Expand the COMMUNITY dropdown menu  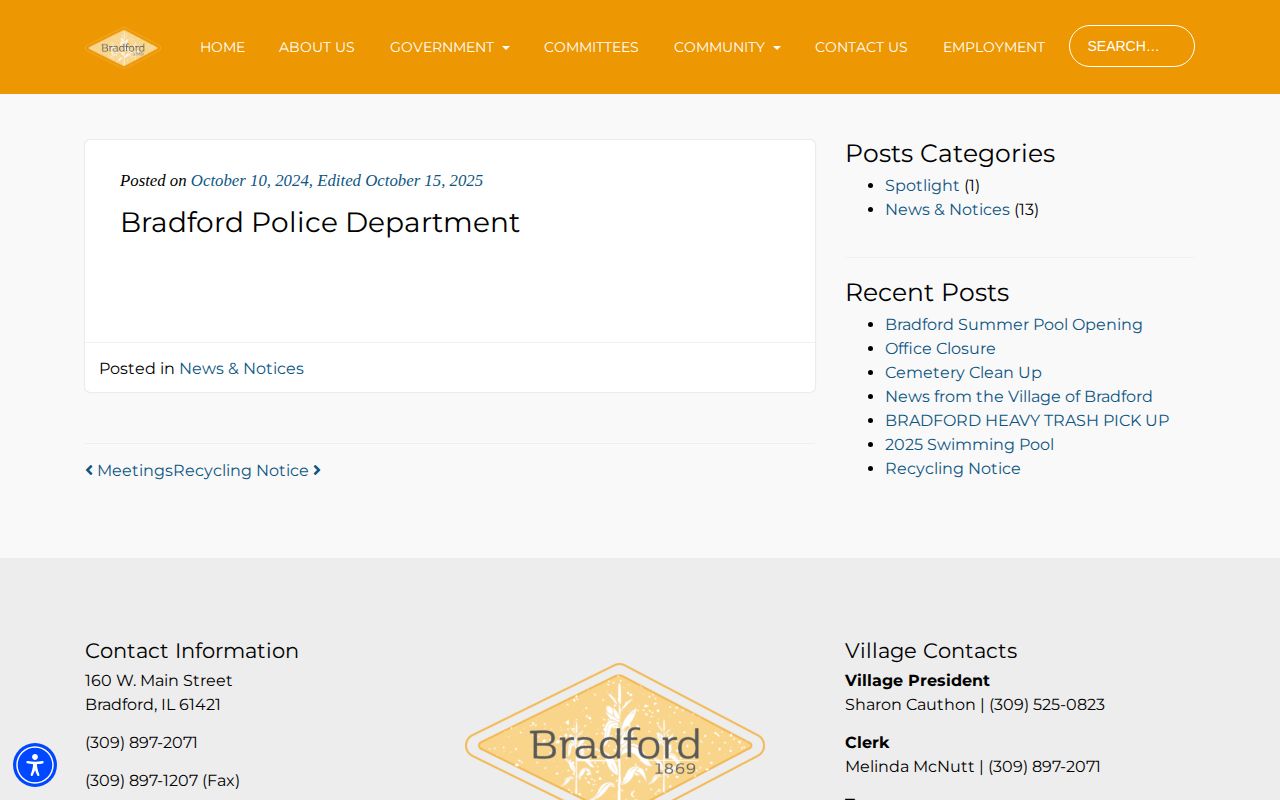click(x=727, y=47)
